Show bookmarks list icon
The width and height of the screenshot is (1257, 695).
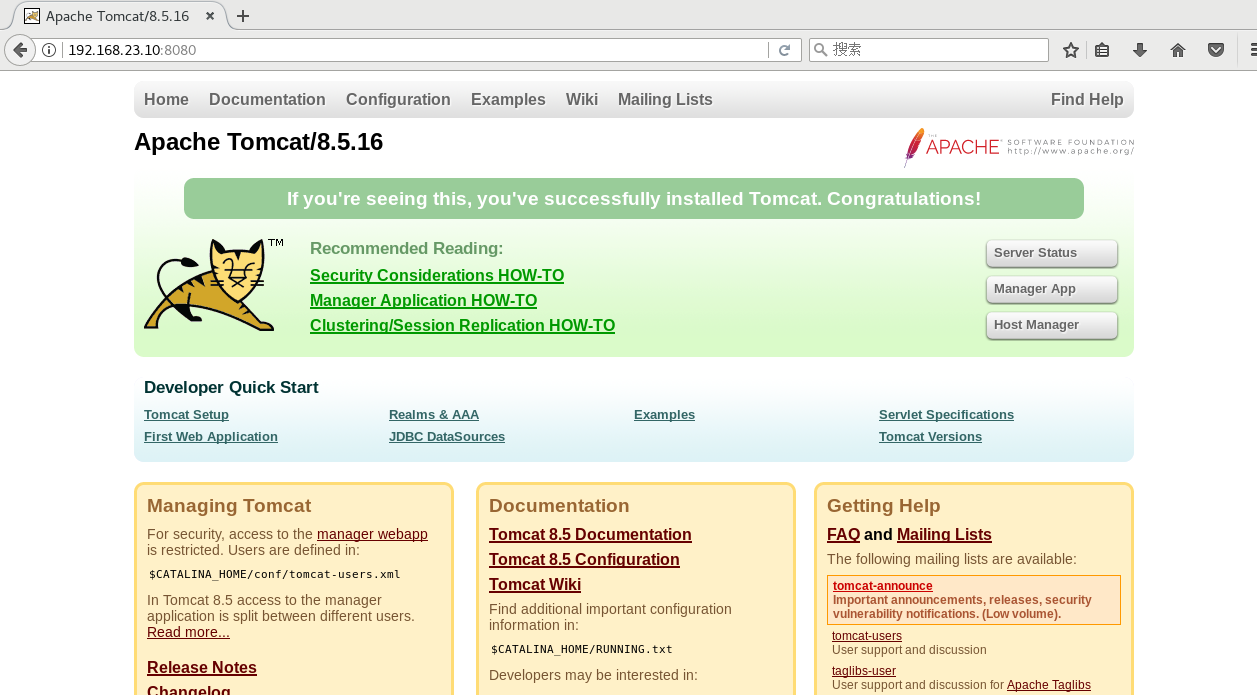1102,50
